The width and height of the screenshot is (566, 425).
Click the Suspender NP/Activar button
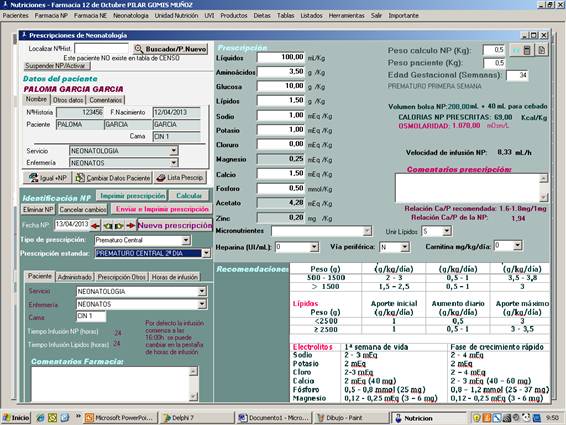57,66
